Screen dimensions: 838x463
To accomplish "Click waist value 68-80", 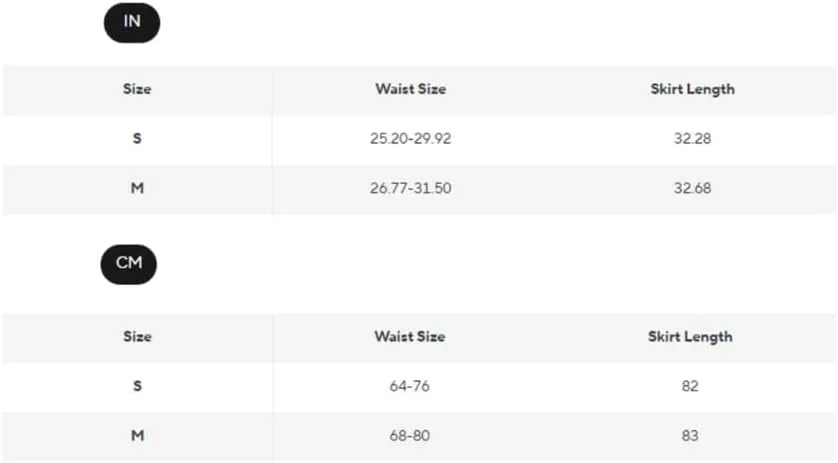I will 409,436.
